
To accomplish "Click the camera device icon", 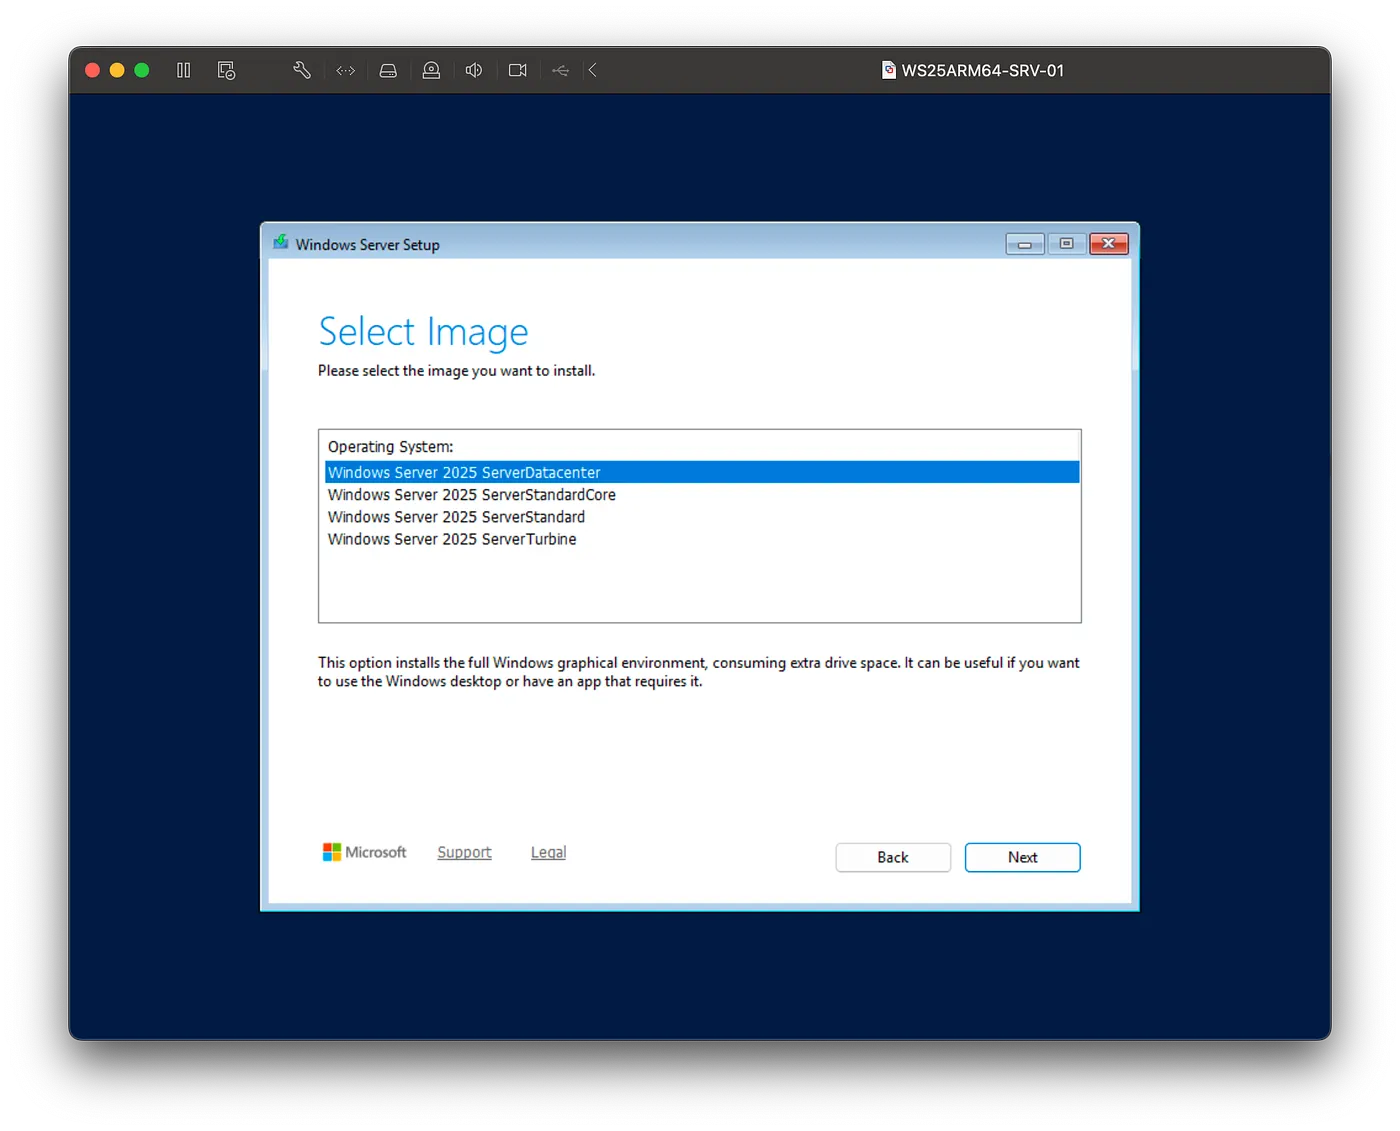I will pyautogui.click(x=517, y=70).
